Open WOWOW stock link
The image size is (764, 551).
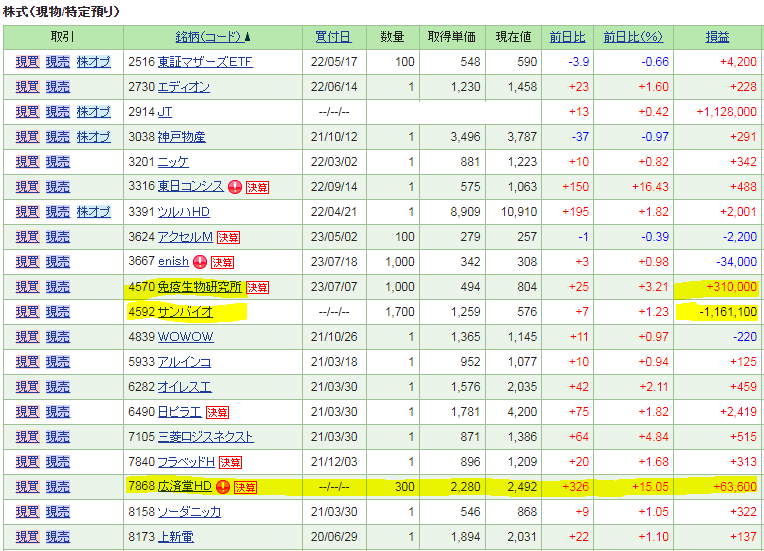coord(186,337)
